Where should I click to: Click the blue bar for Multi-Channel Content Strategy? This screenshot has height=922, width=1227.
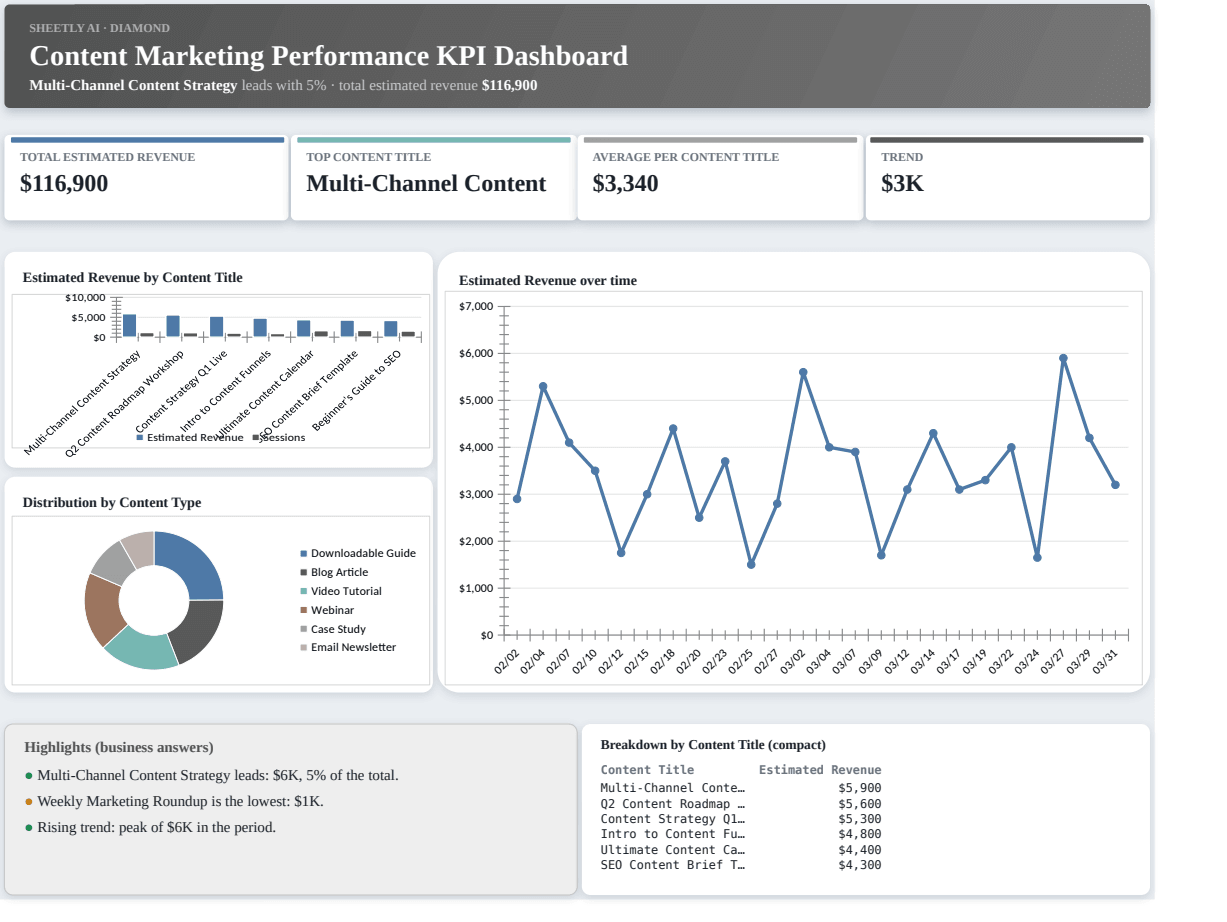[x=129, y=326]
